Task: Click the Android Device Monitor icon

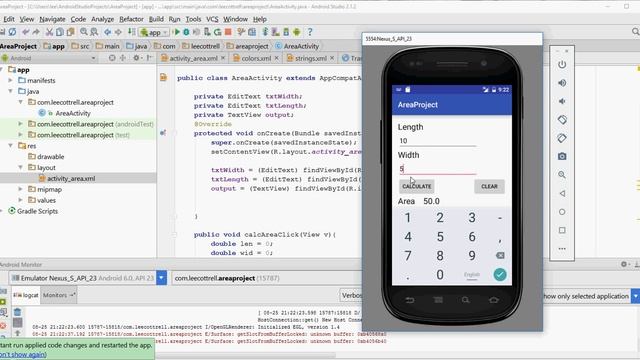Action: [x=297, y=32]
